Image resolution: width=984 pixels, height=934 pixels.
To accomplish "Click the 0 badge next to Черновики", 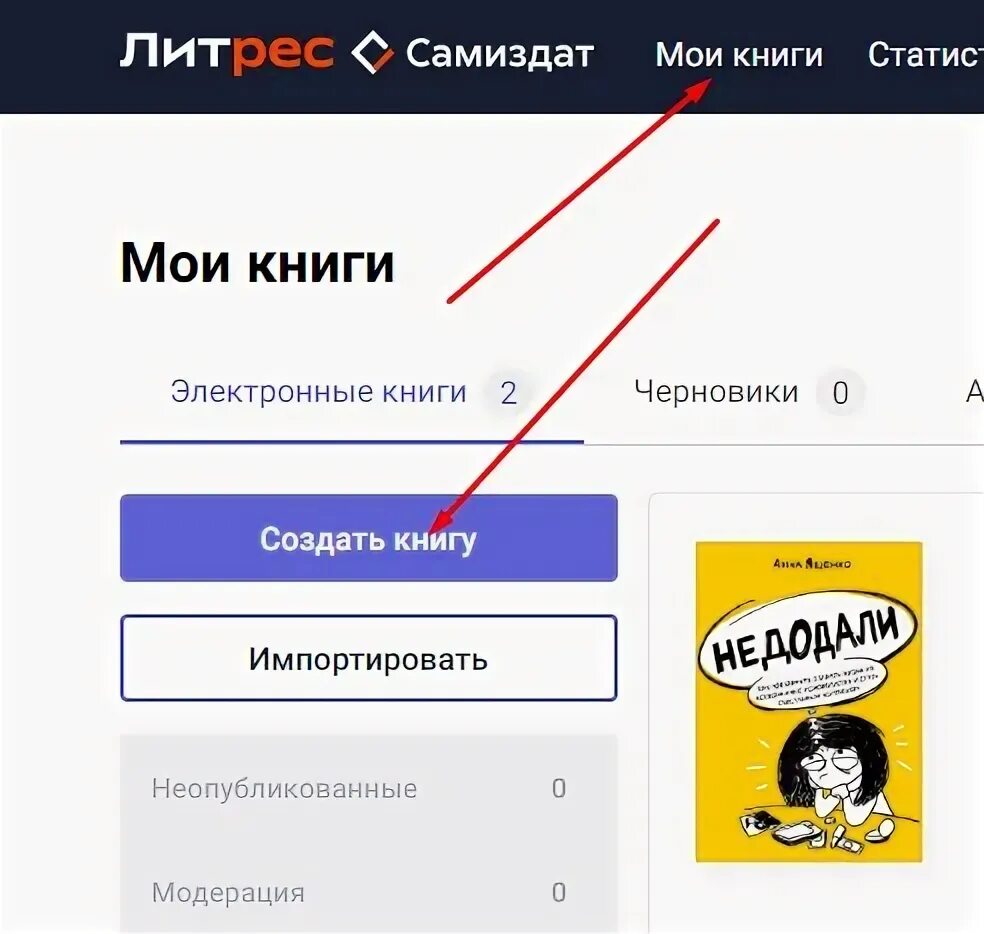I will coord(840,393).
